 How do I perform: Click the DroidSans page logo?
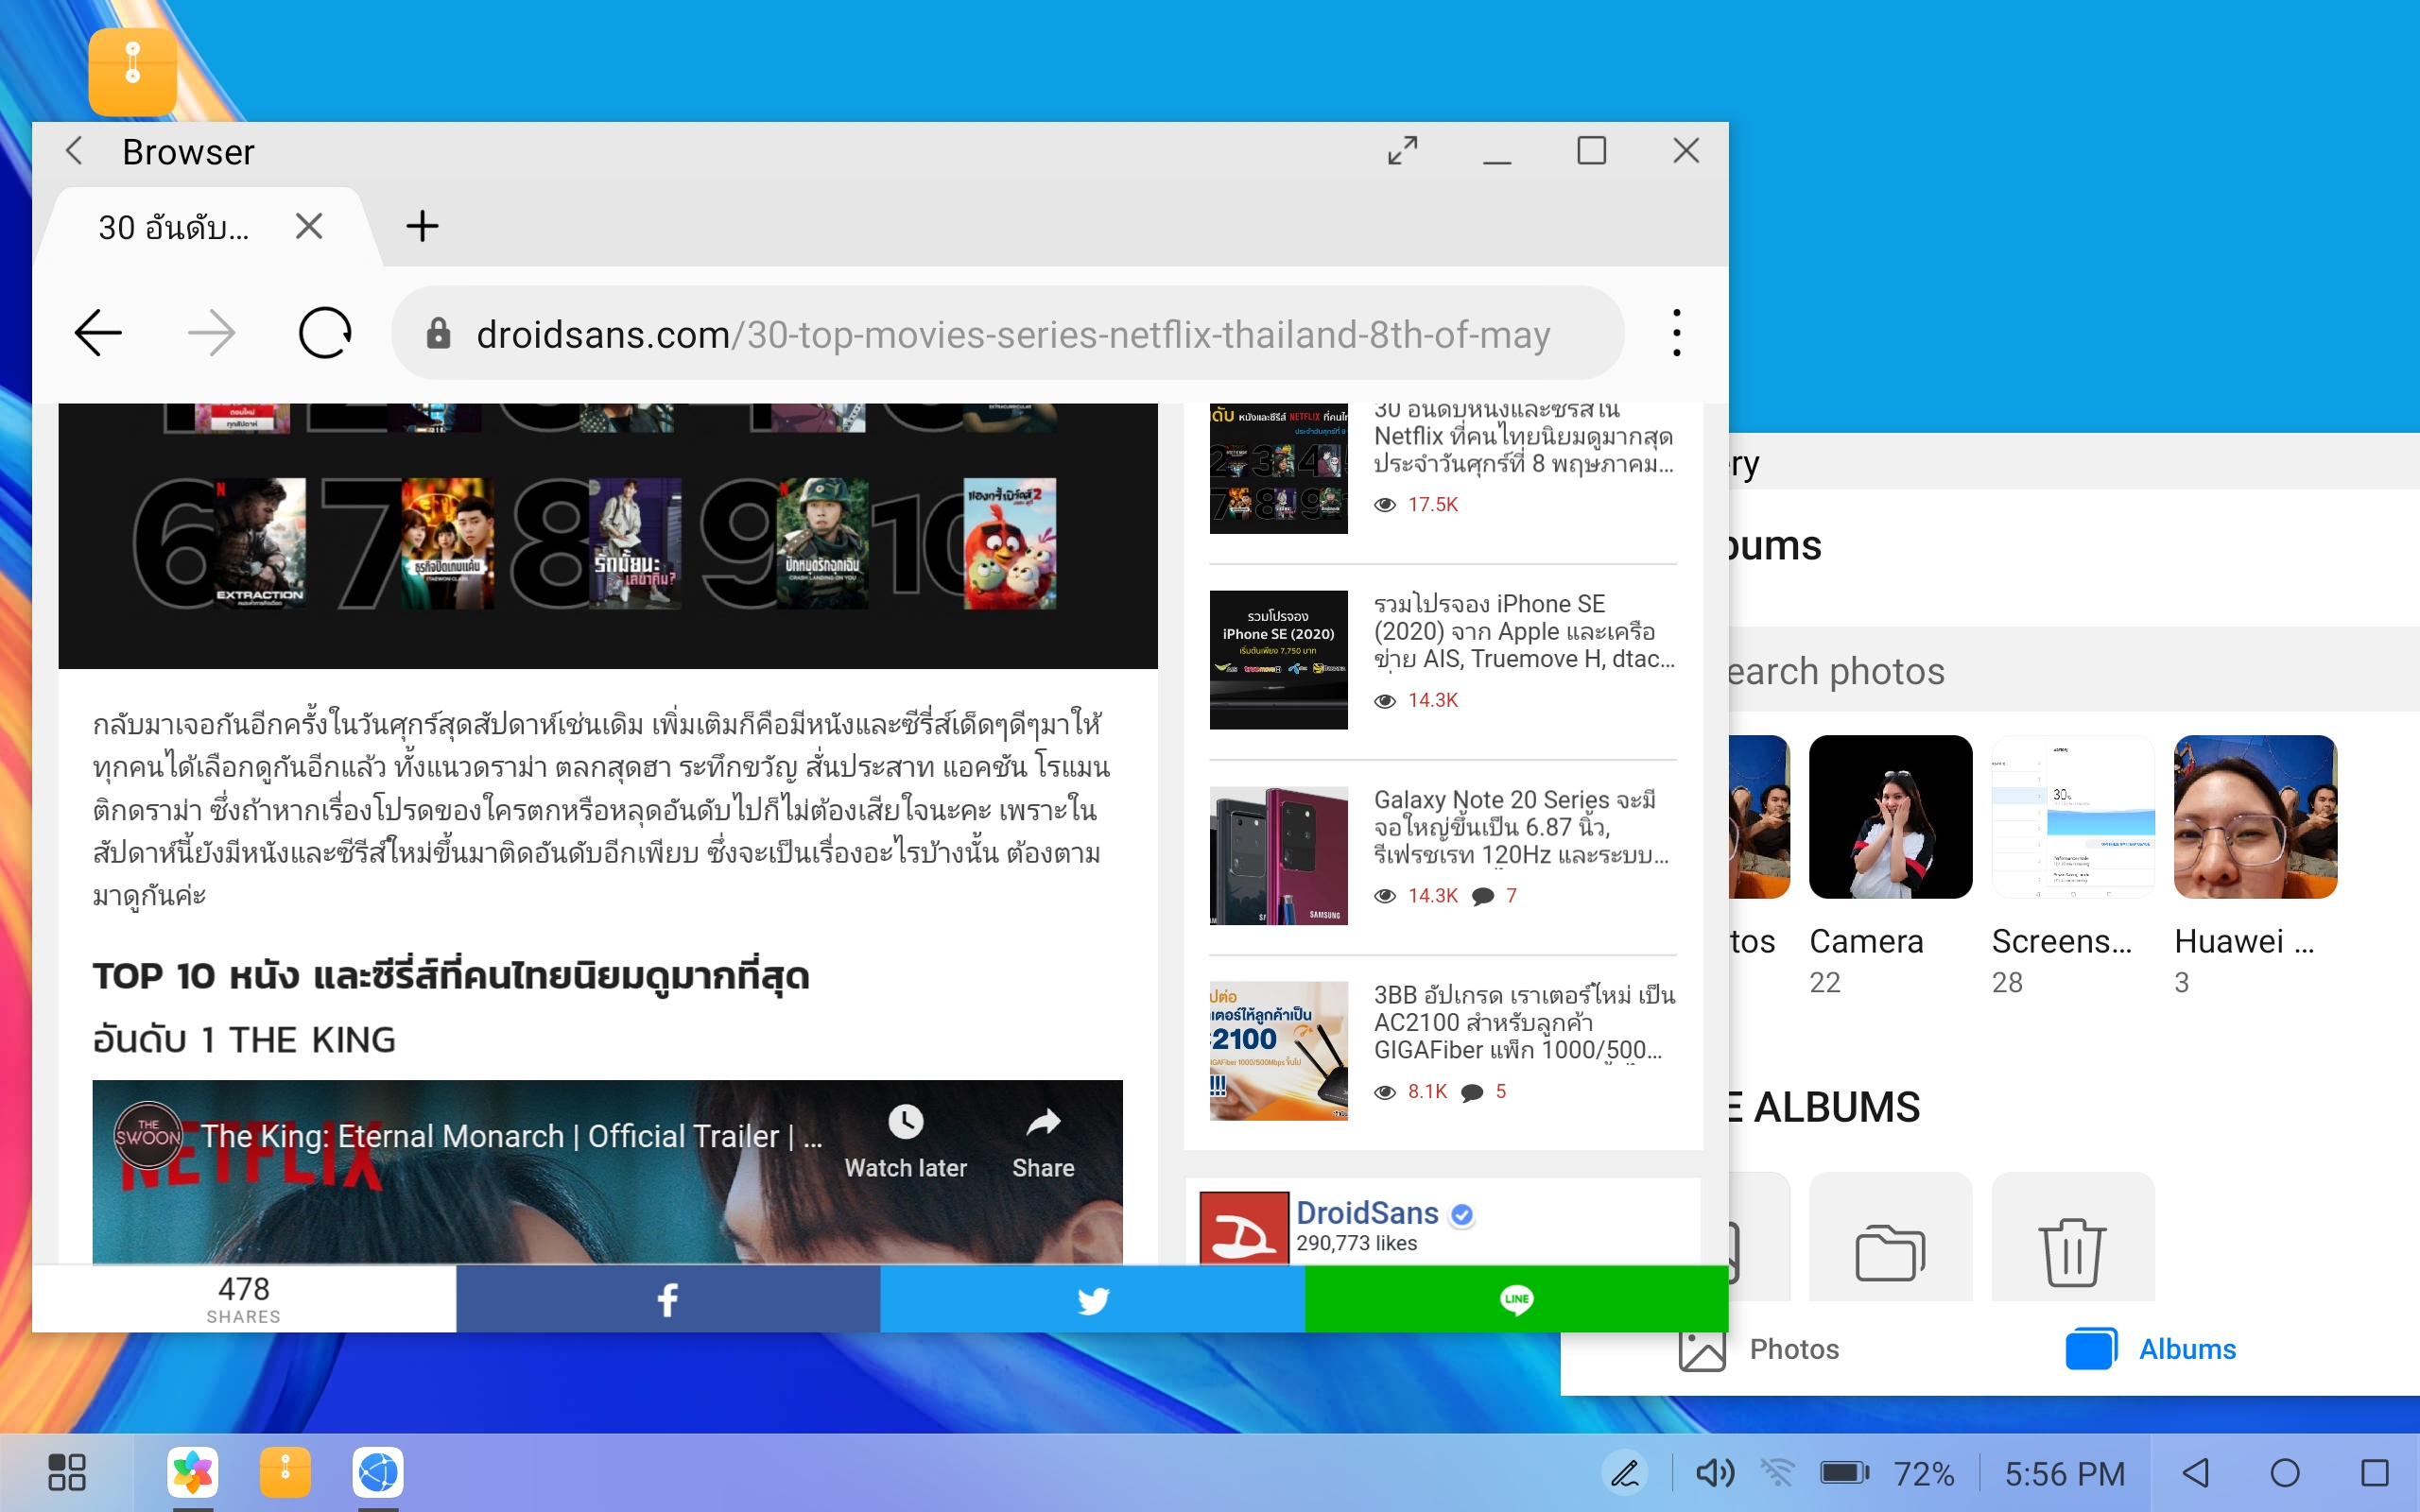click(1243, 1229)
